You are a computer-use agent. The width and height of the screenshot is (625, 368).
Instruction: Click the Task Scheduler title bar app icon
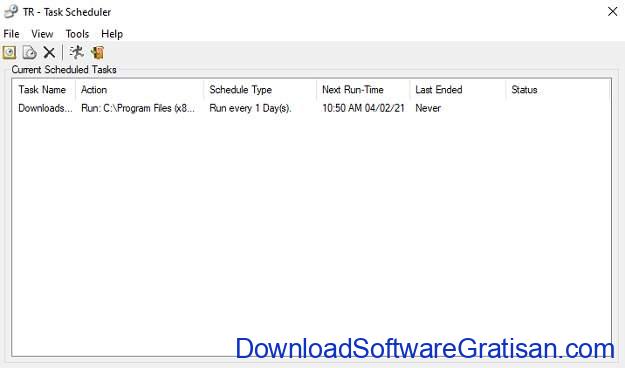click(11, 12)
